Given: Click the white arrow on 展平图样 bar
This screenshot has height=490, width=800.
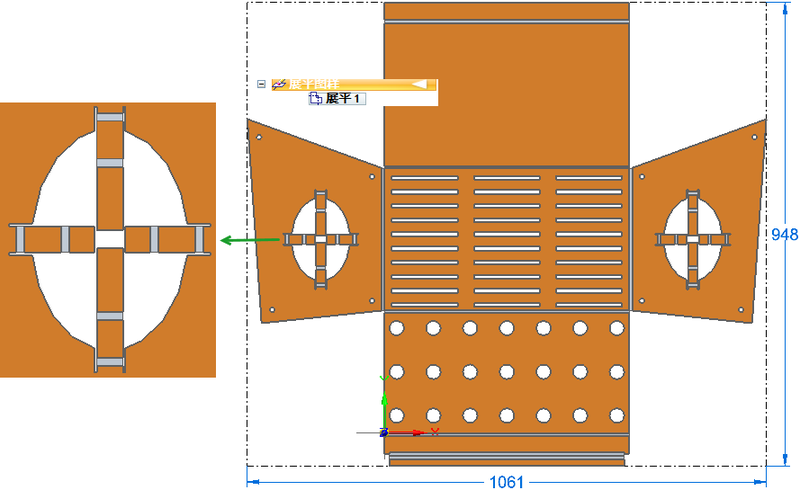Looking at the screenshot, I should [420, 85].
